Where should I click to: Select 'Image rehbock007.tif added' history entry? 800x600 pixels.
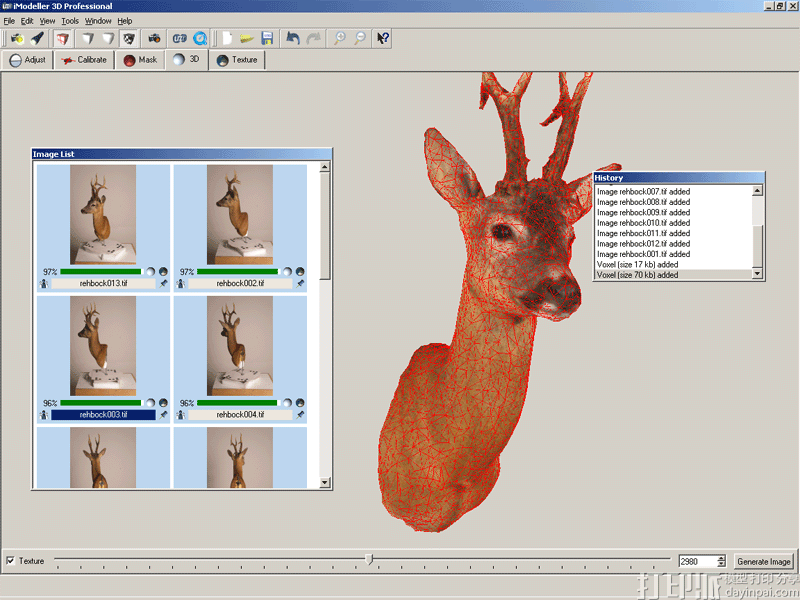pyautogui.click(x=673, y=192)
